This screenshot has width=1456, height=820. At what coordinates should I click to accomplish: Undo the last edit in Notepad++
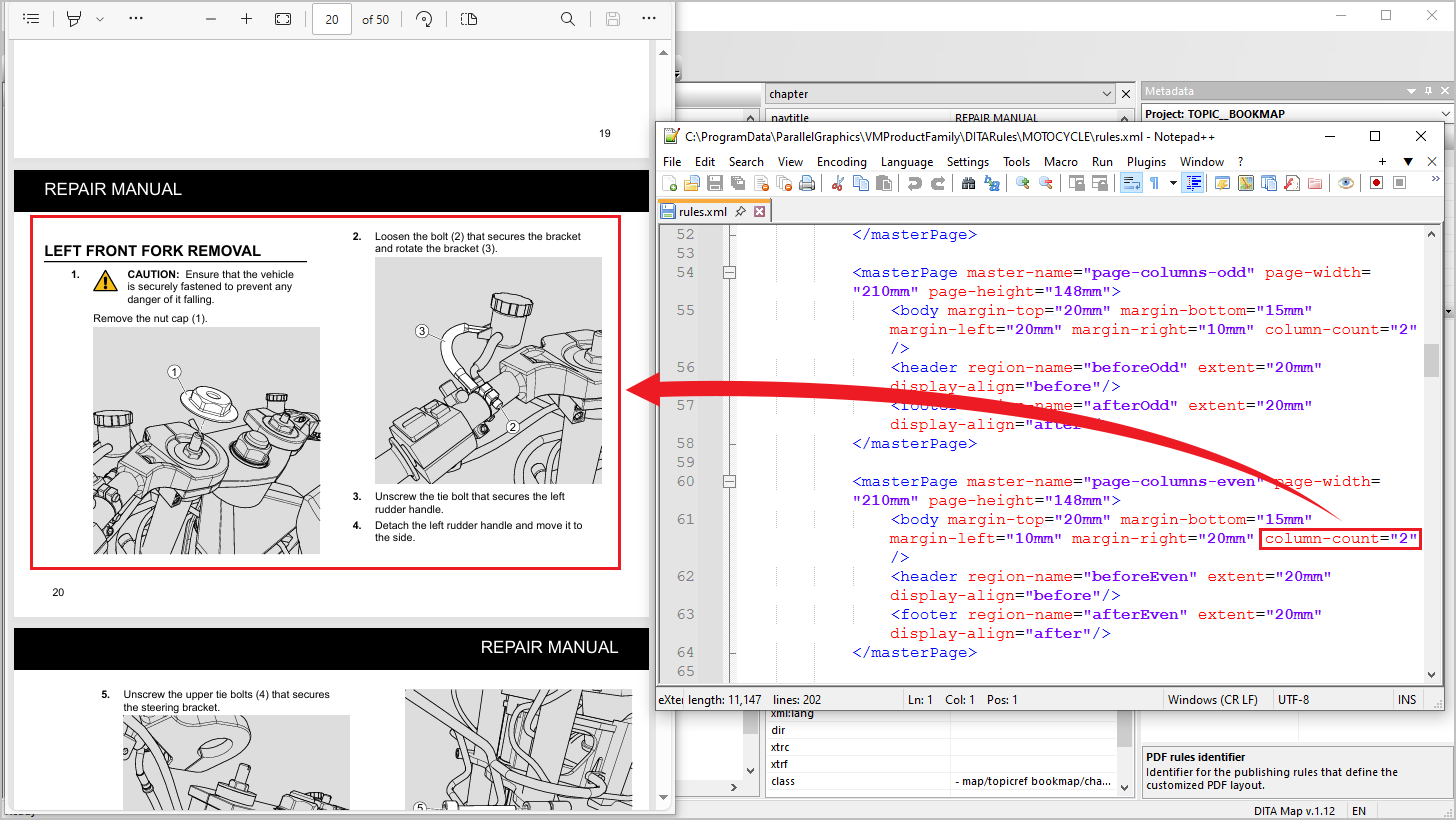tap(914, 182)
